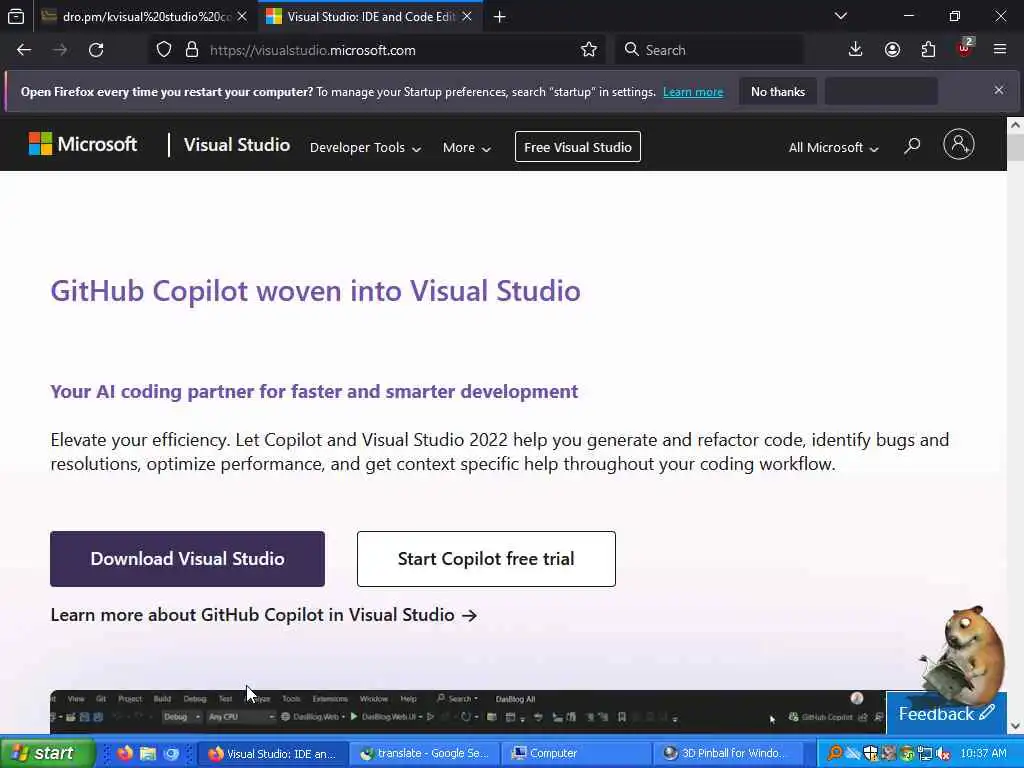
Task: Open the list all tabs chevron
Action: point(840,16)
